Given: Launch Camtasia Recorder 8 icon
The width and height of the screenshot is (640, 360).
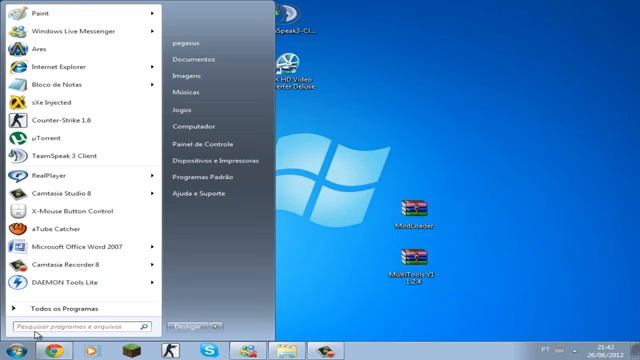Looking at the screenshot, I should [18, 265].
